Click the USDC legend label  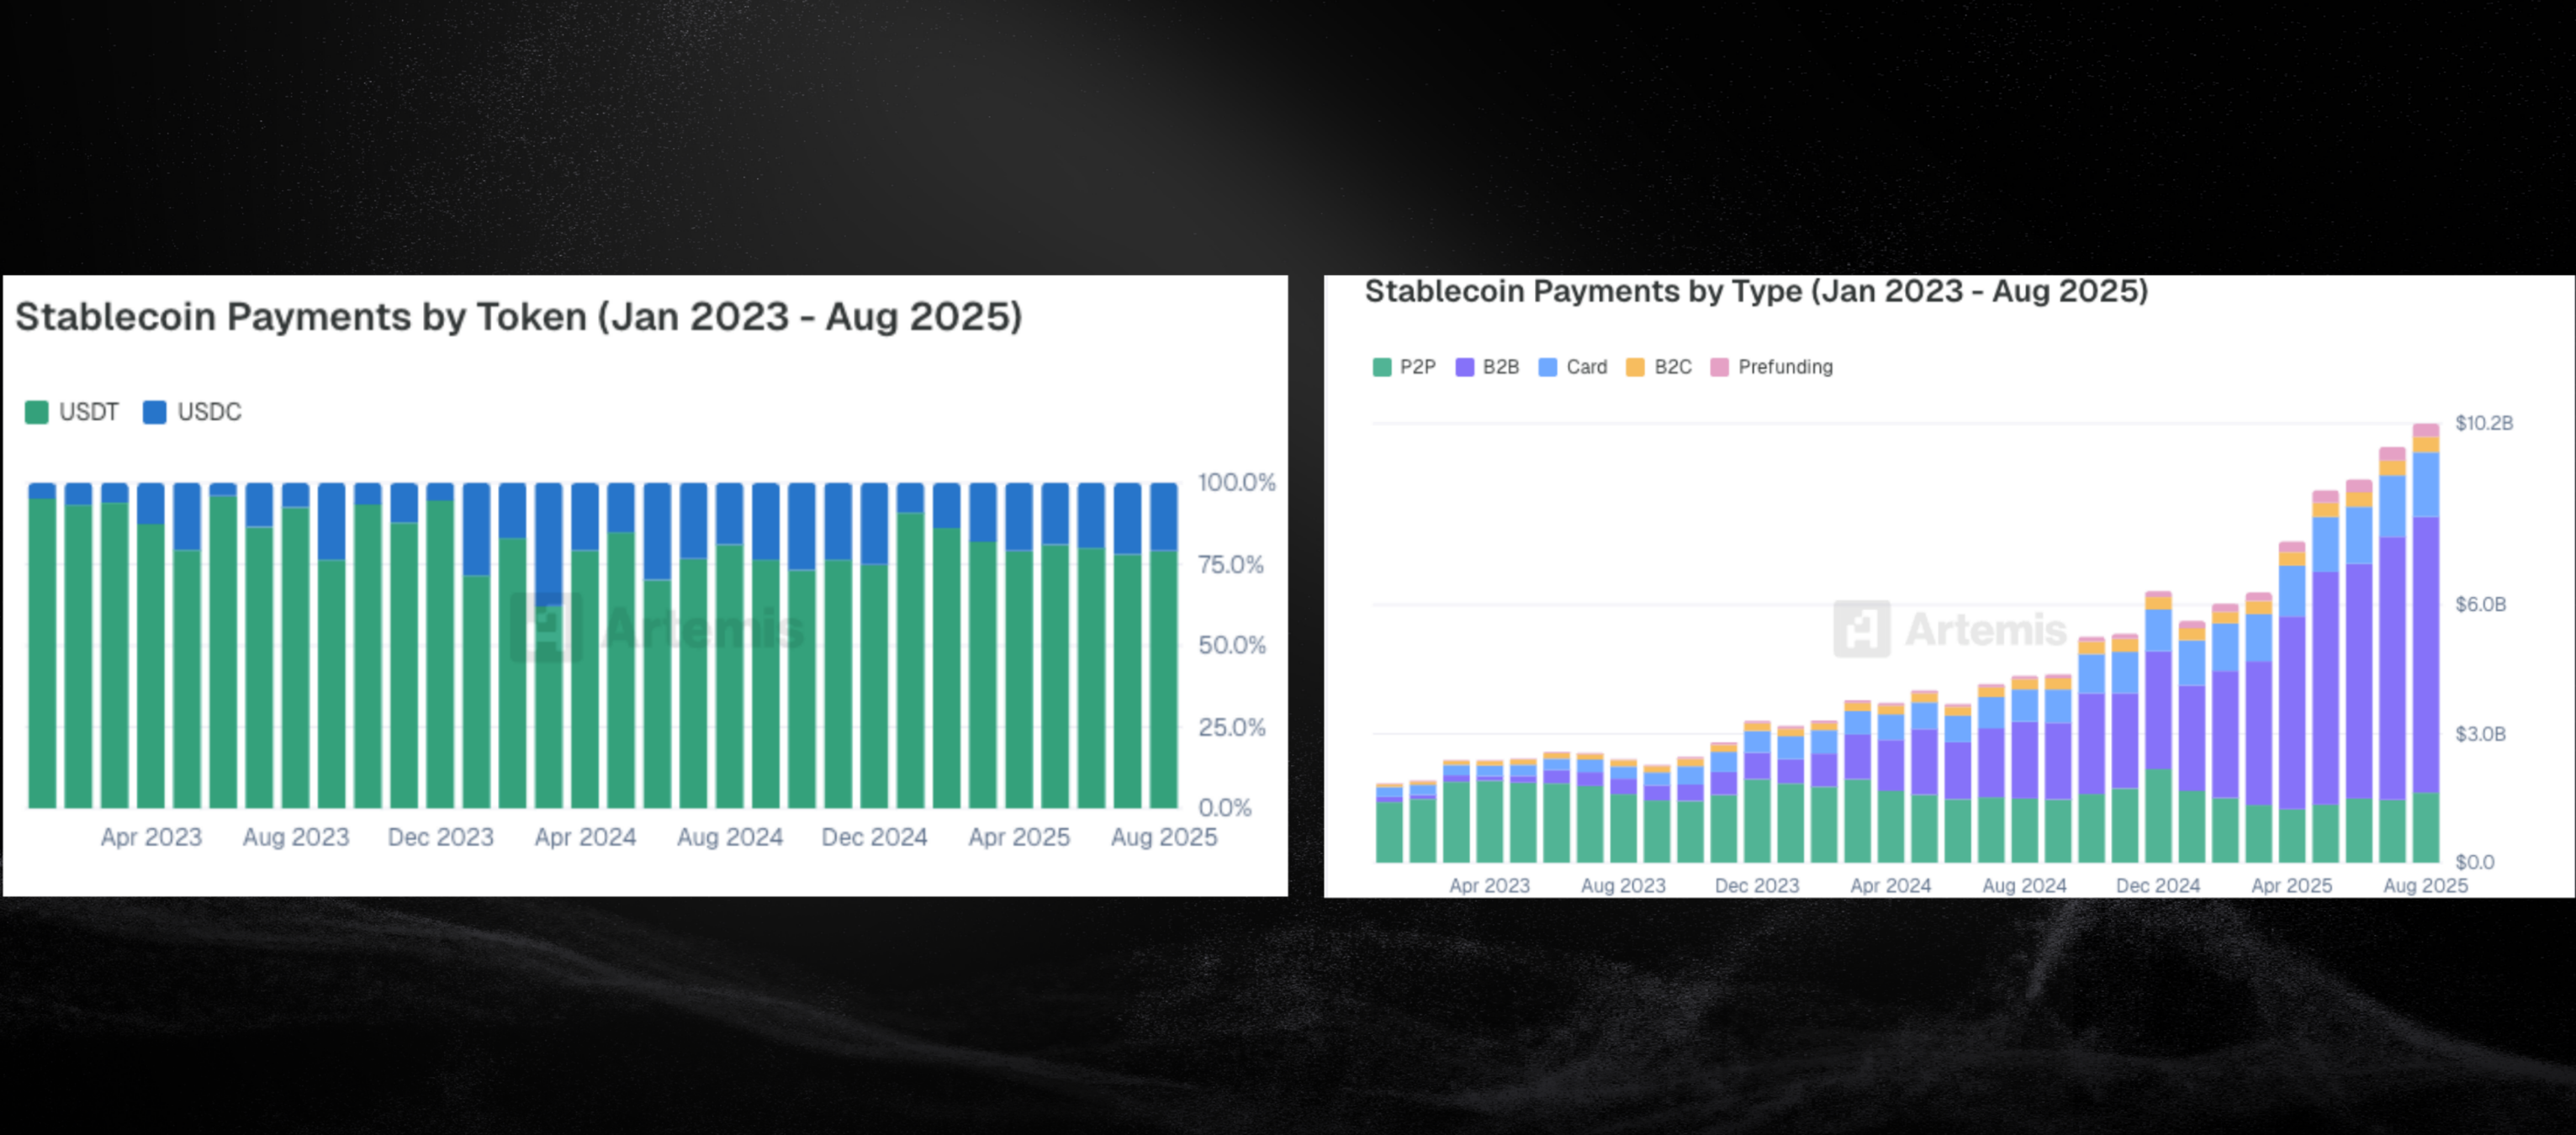pos(209,412)
